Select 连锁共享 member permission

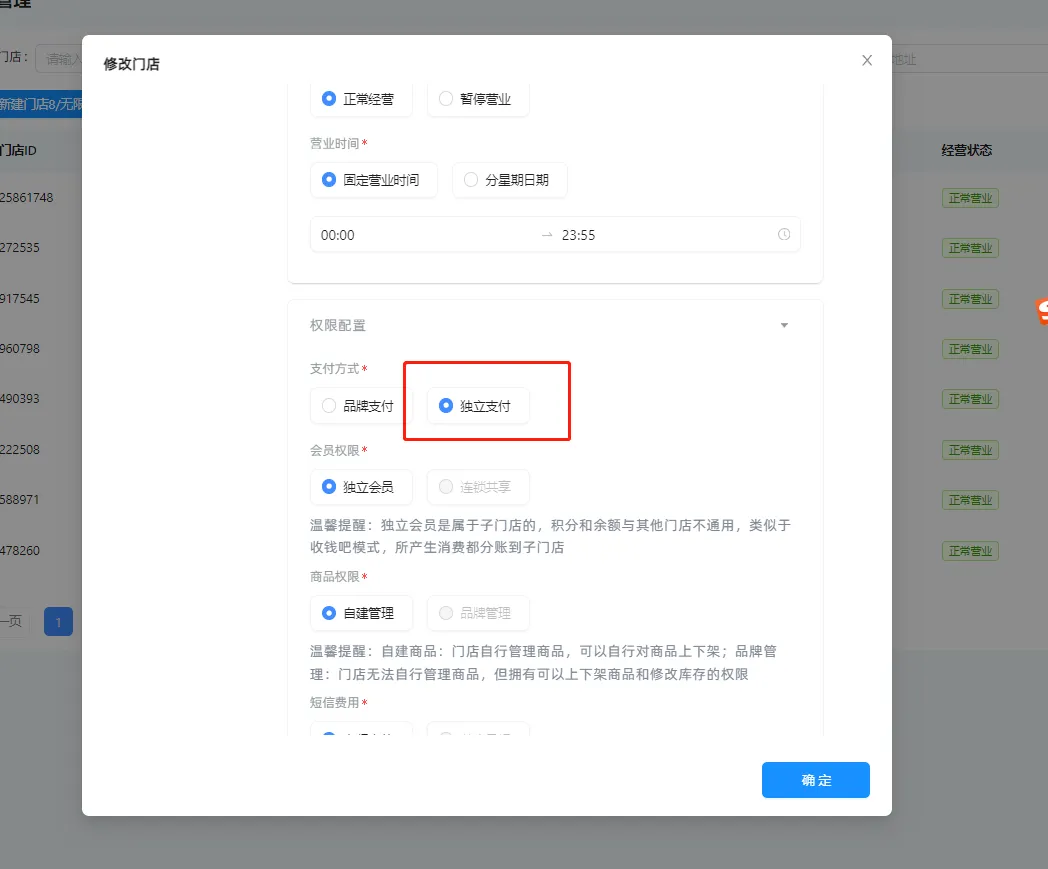[x=478, y=487]
